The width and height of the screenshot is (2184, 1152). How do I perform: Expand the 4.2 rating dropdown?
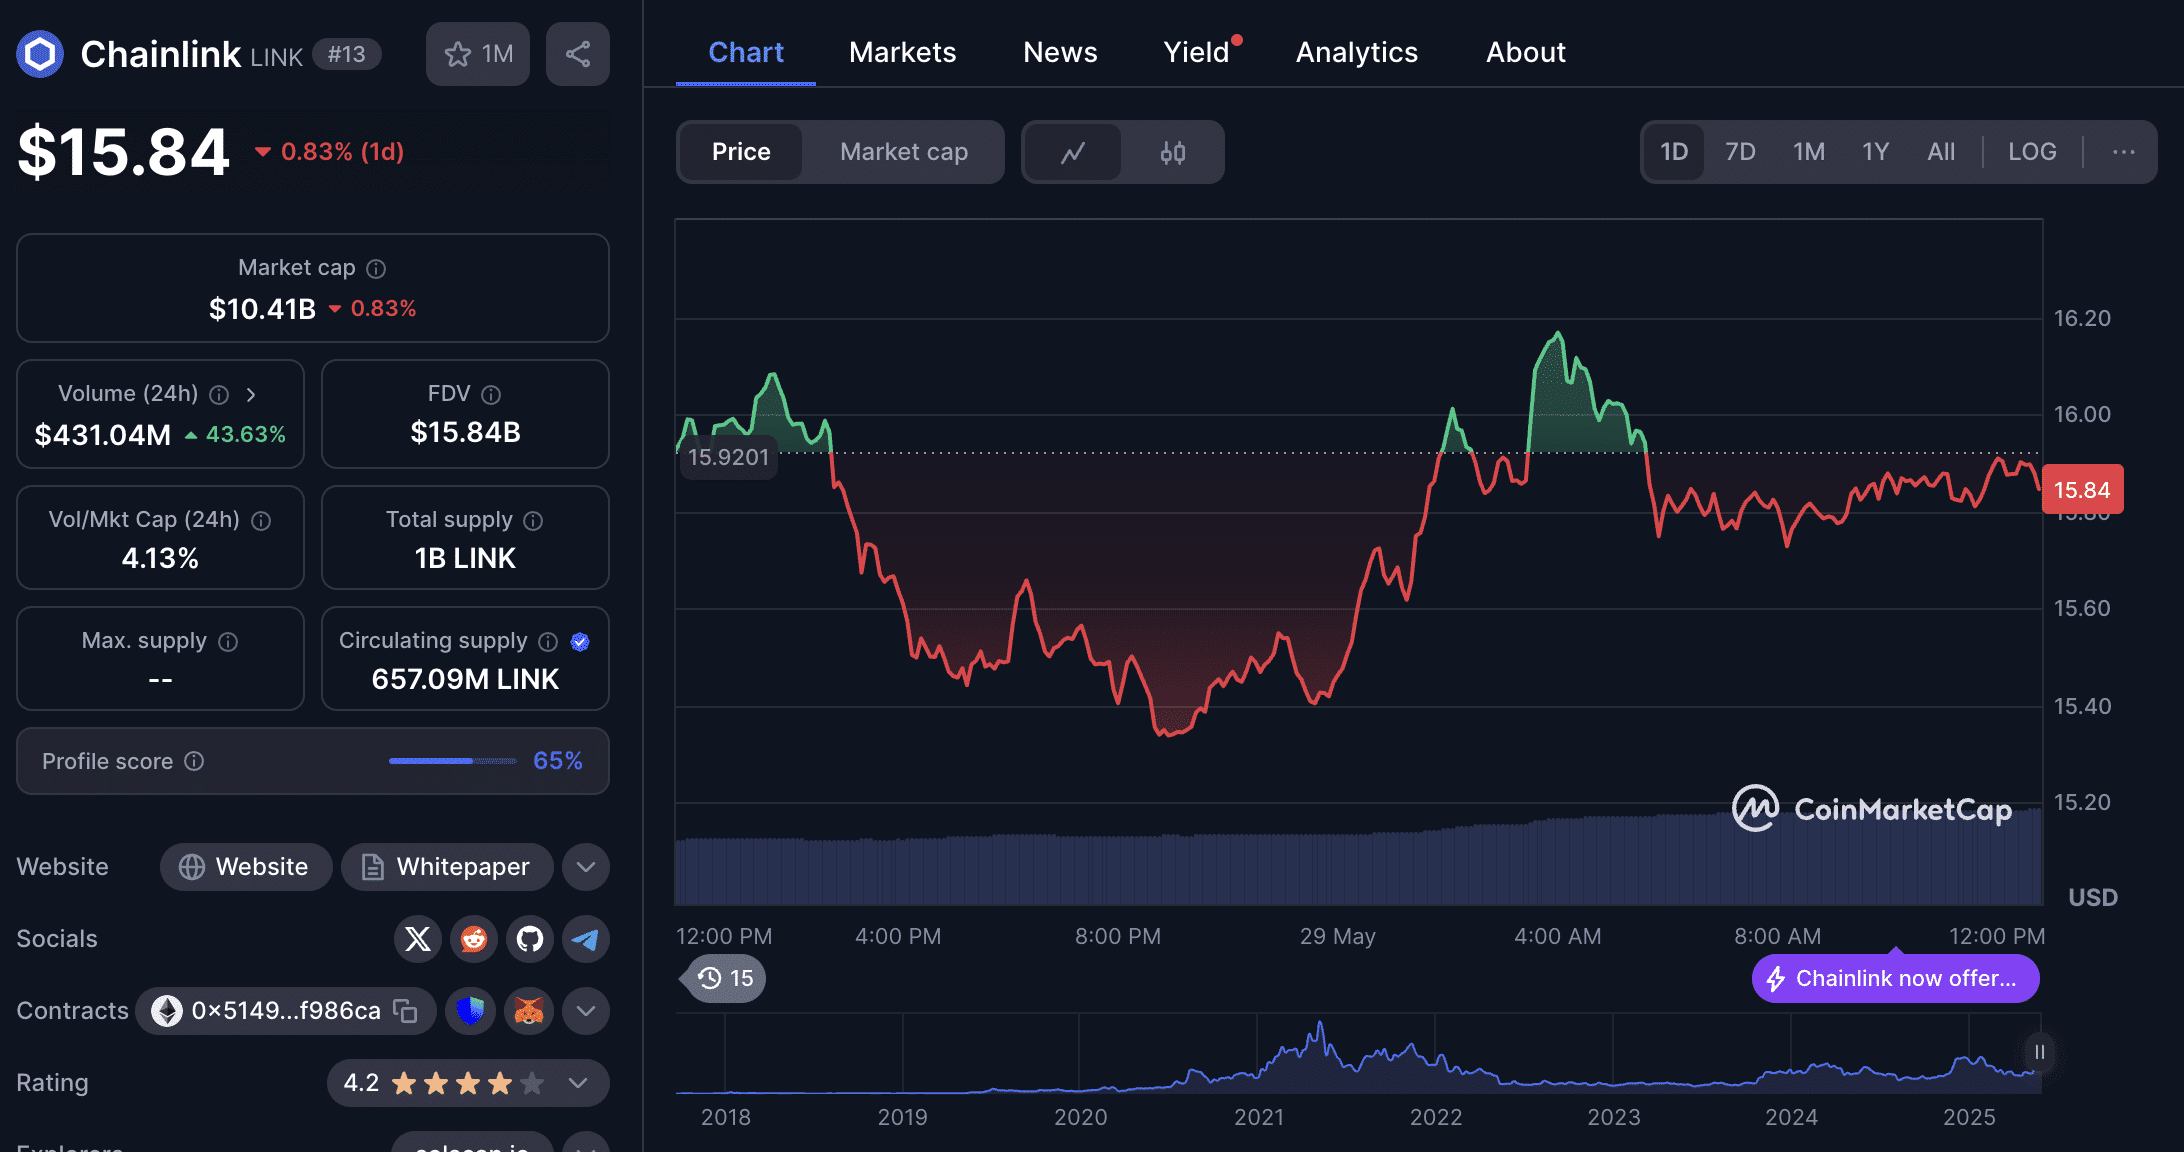(x=578, y=1083)
